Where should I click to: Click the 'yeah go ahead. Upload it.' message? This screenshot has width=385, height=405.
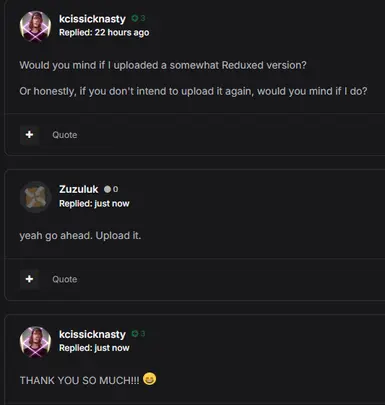click(80, 236)
